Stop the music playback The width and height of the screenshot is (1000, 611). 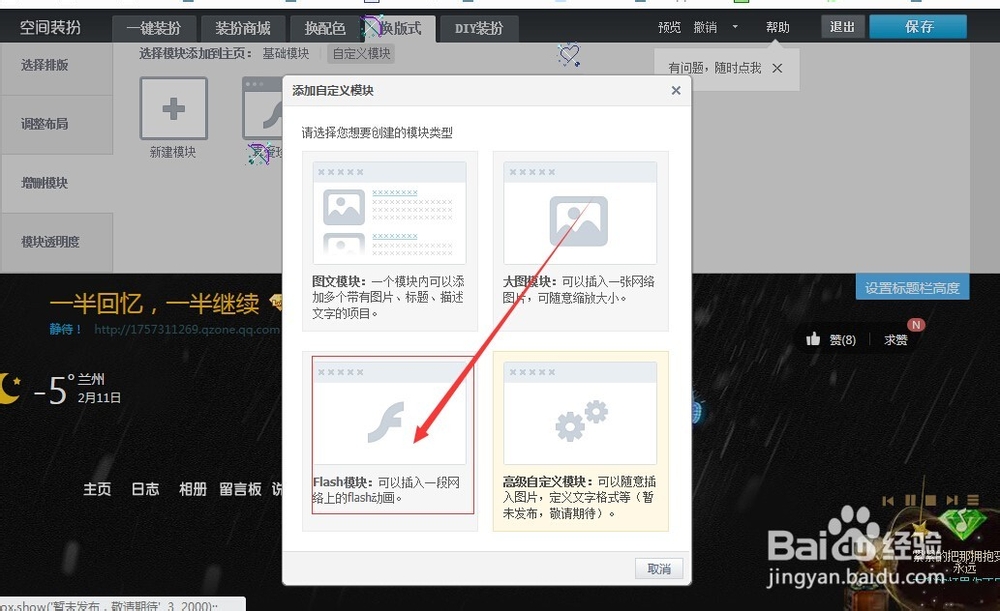(x=931, y=500)
